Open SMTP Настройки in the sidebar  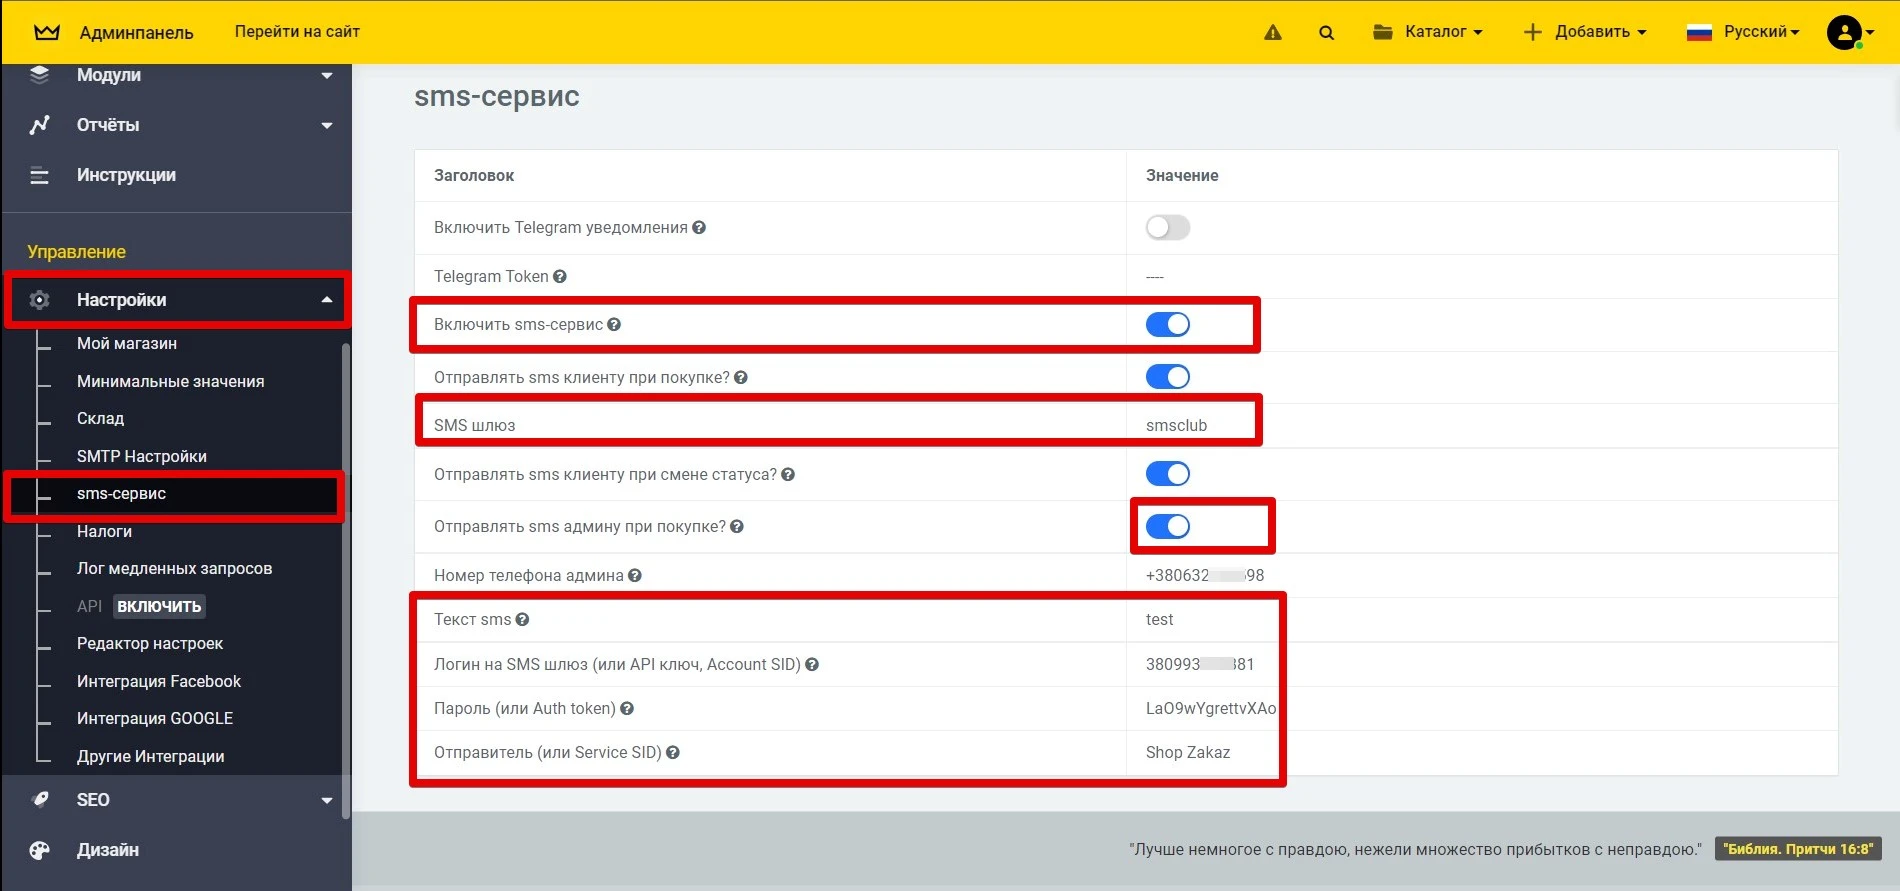point(142,456)
